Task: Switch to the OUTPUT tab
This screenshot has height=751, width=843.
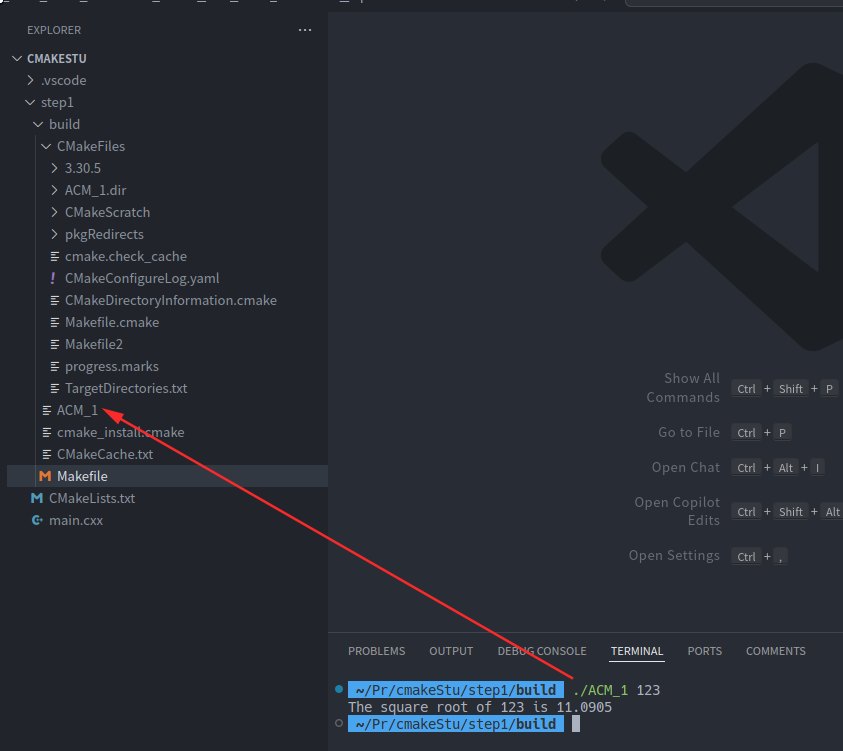Action: point(451,651)
